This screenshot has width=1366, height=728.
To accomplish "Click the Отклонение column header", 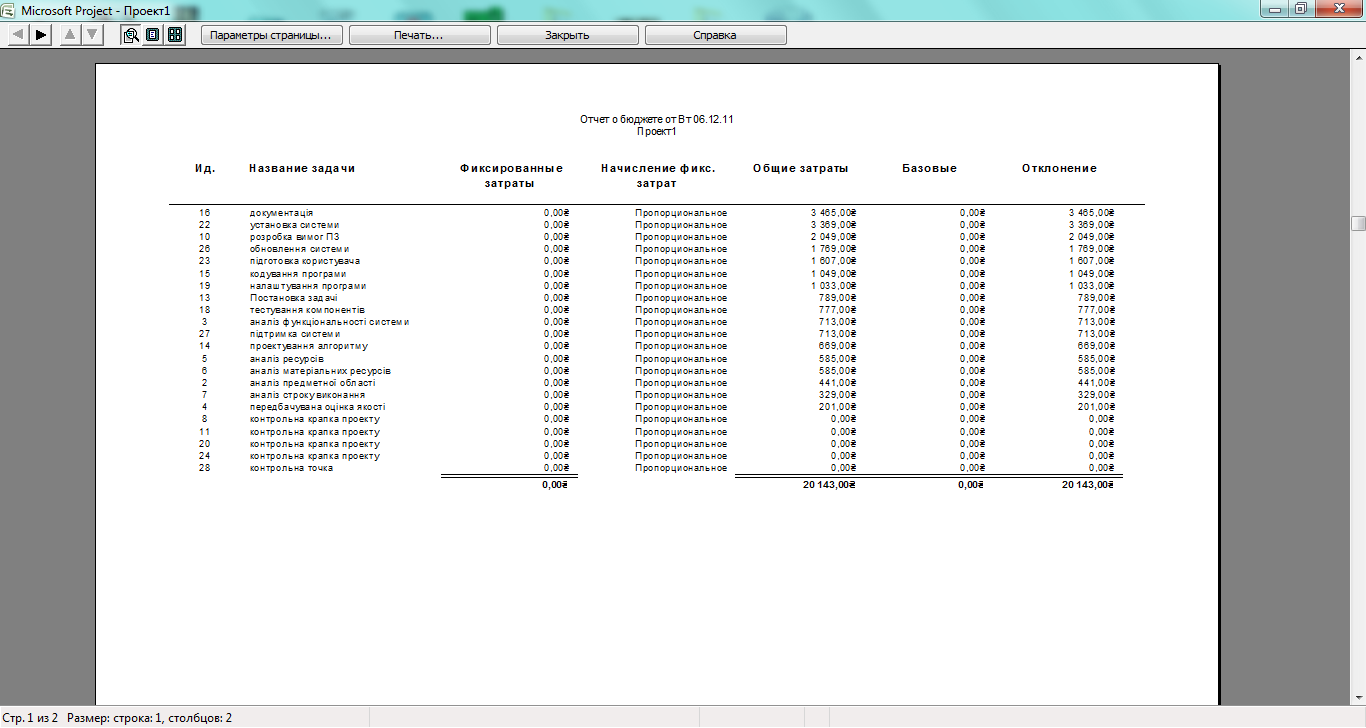I will [1059, 168].
